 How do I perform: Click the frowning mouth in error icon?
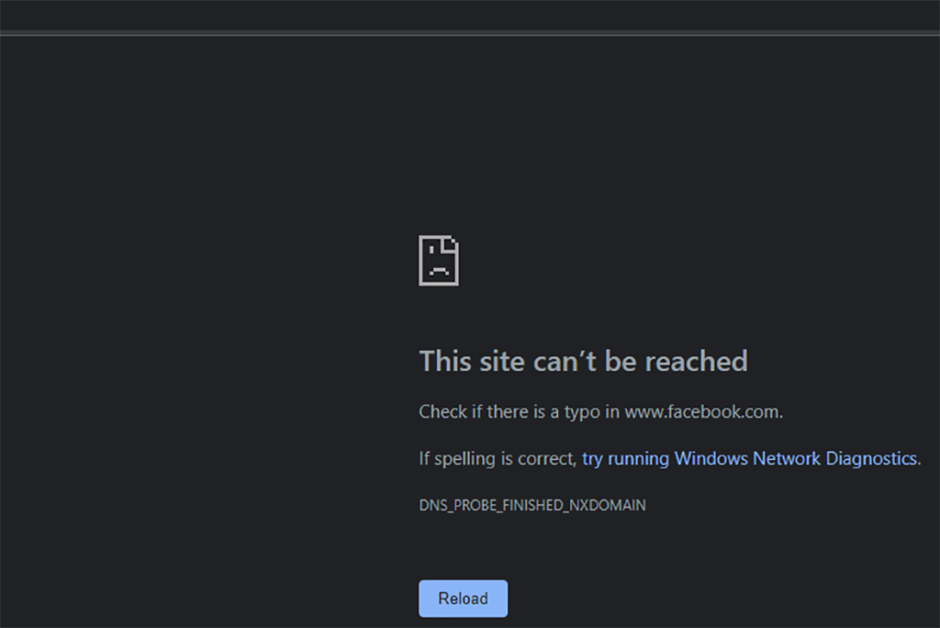(439, 271)
